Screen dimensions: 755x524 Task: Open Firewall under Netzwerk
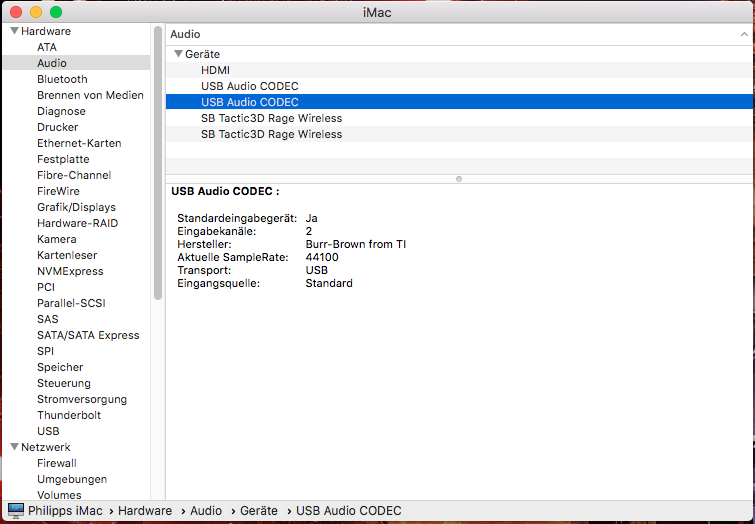point(56,463)
